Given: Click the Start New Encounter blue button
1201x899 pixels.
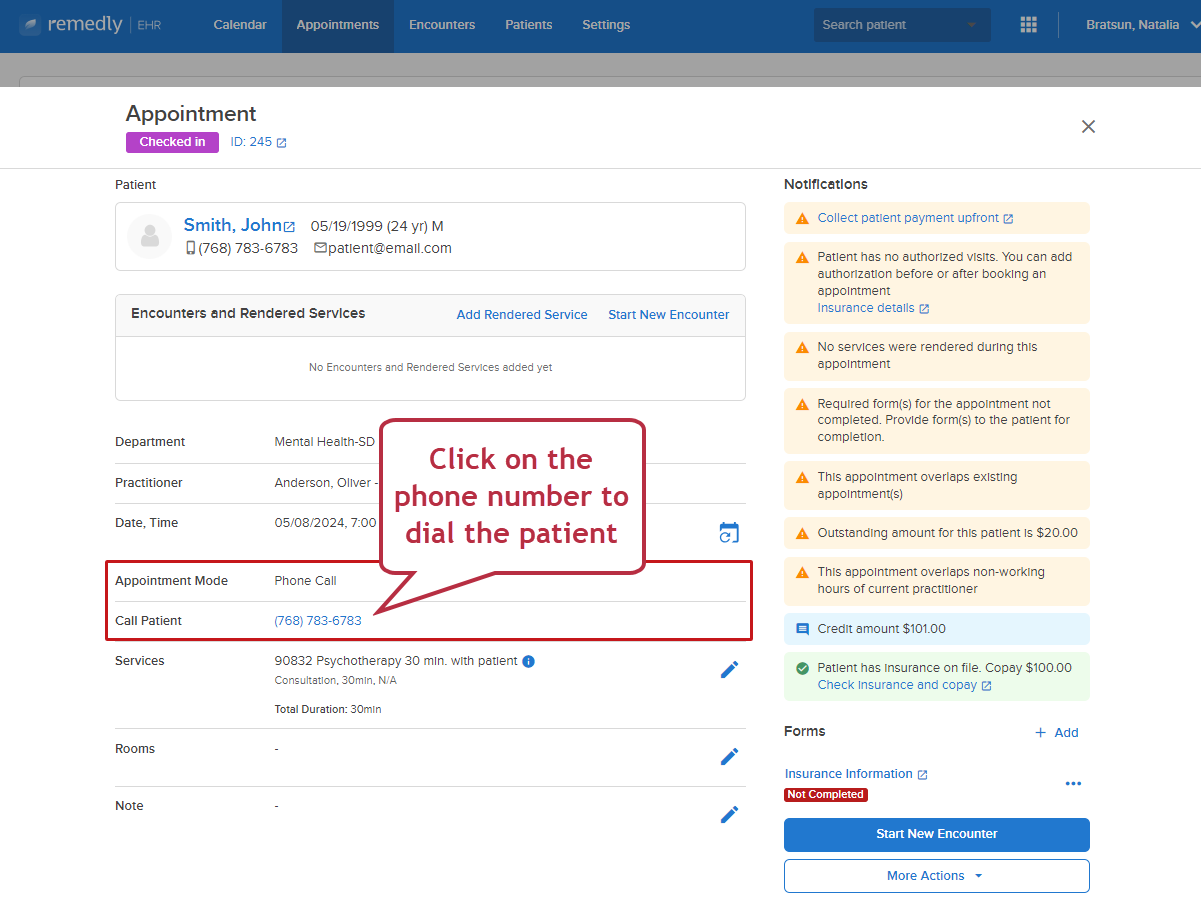Looking at the screenshot, I should 937,834.
